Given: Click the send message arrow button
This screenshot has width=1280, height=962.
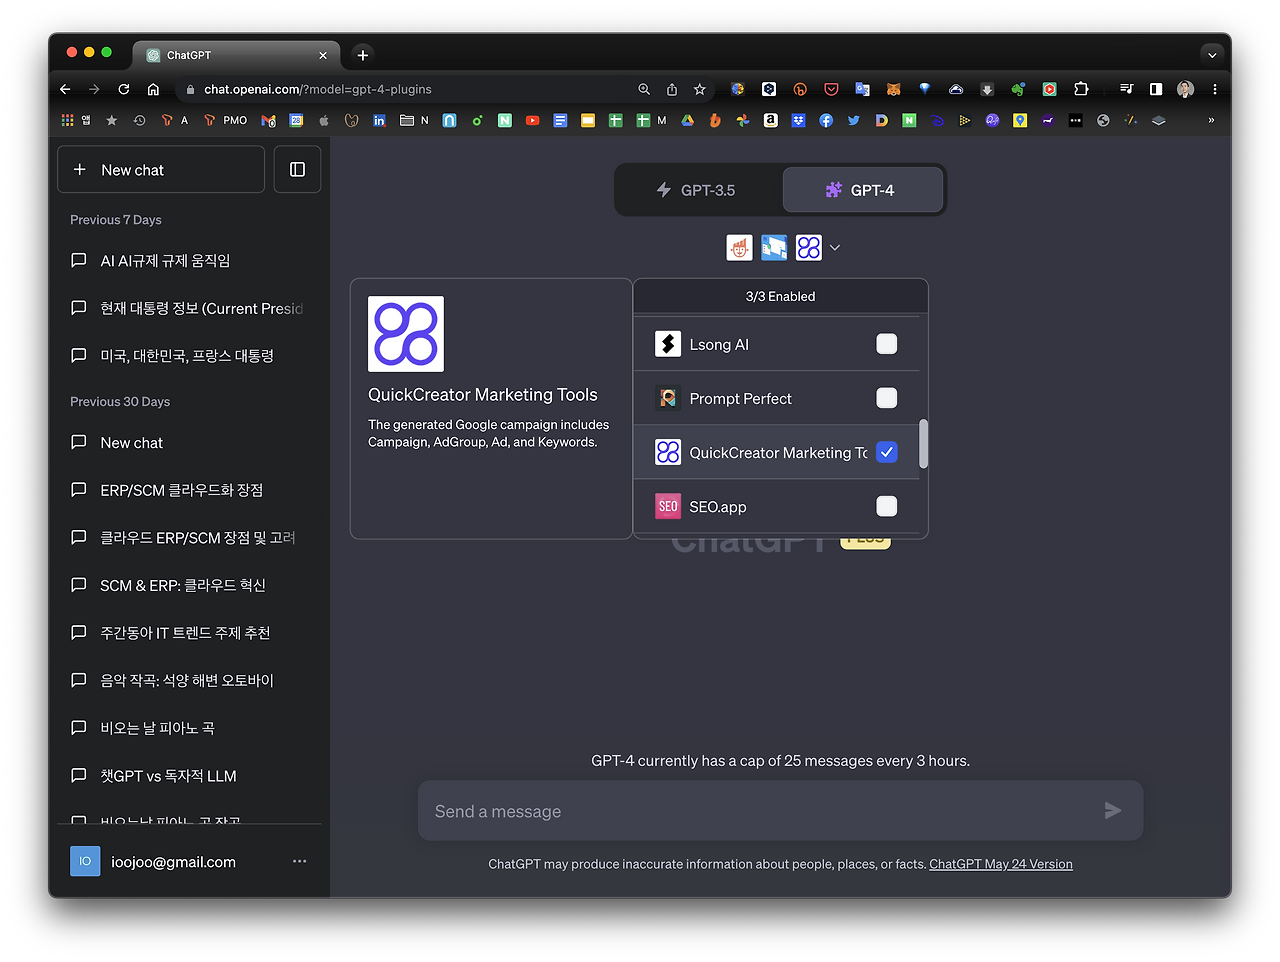Looking at the screenshot, I should [1113, 811].
